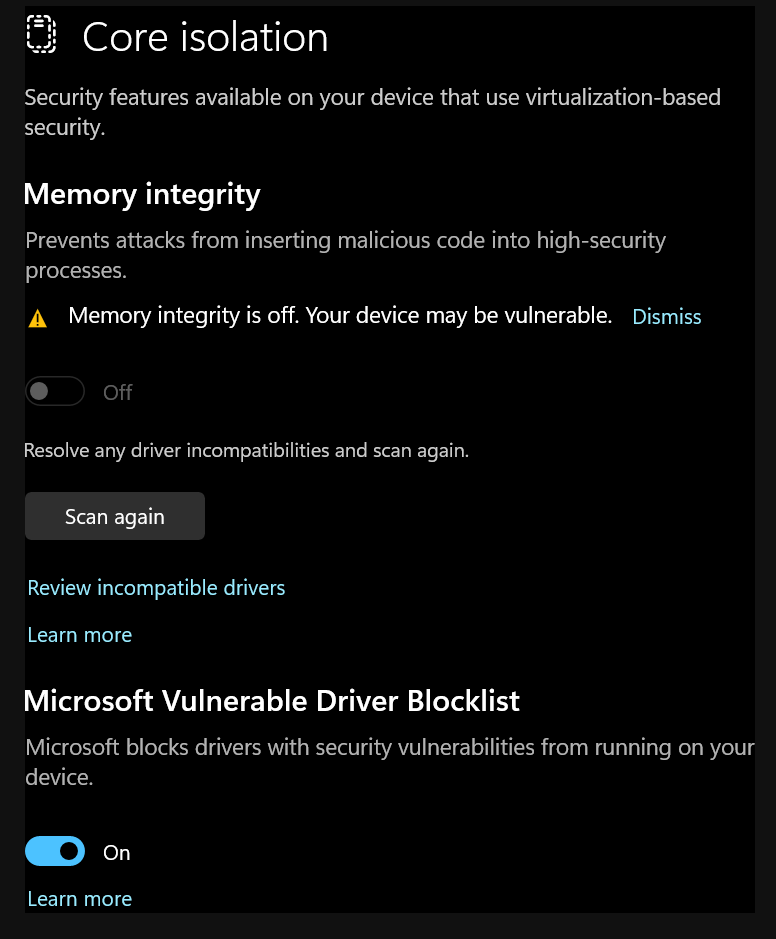
Task: Click the dark knob of the On switch
Action: coord(69,852)
